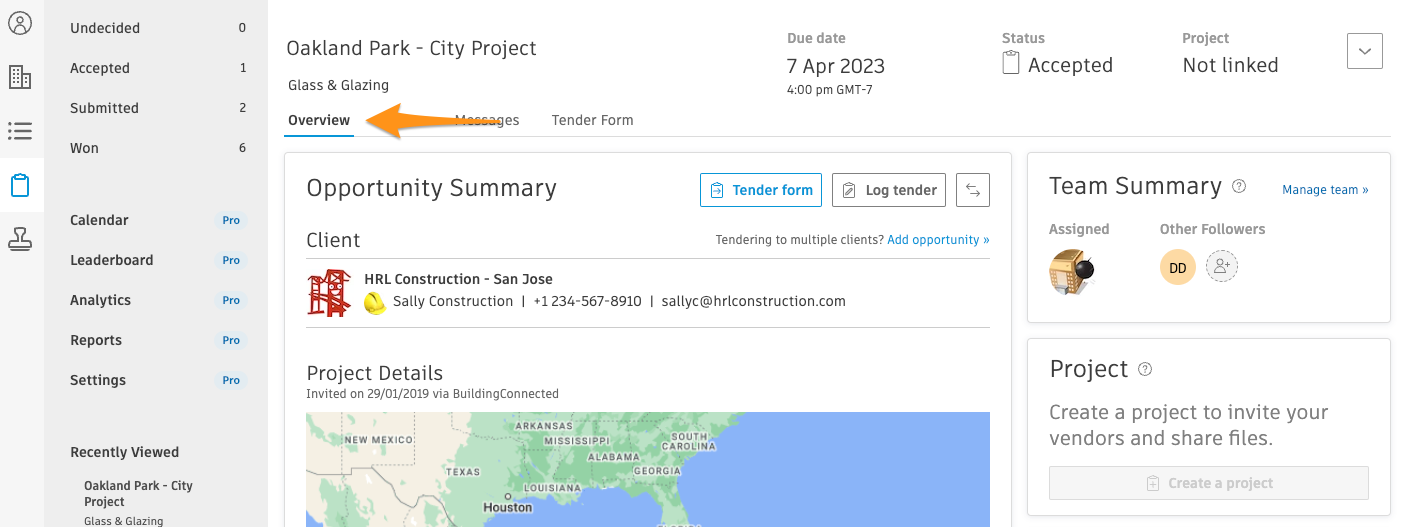
Task: Select the Overview tab
Action: point(319,120)
